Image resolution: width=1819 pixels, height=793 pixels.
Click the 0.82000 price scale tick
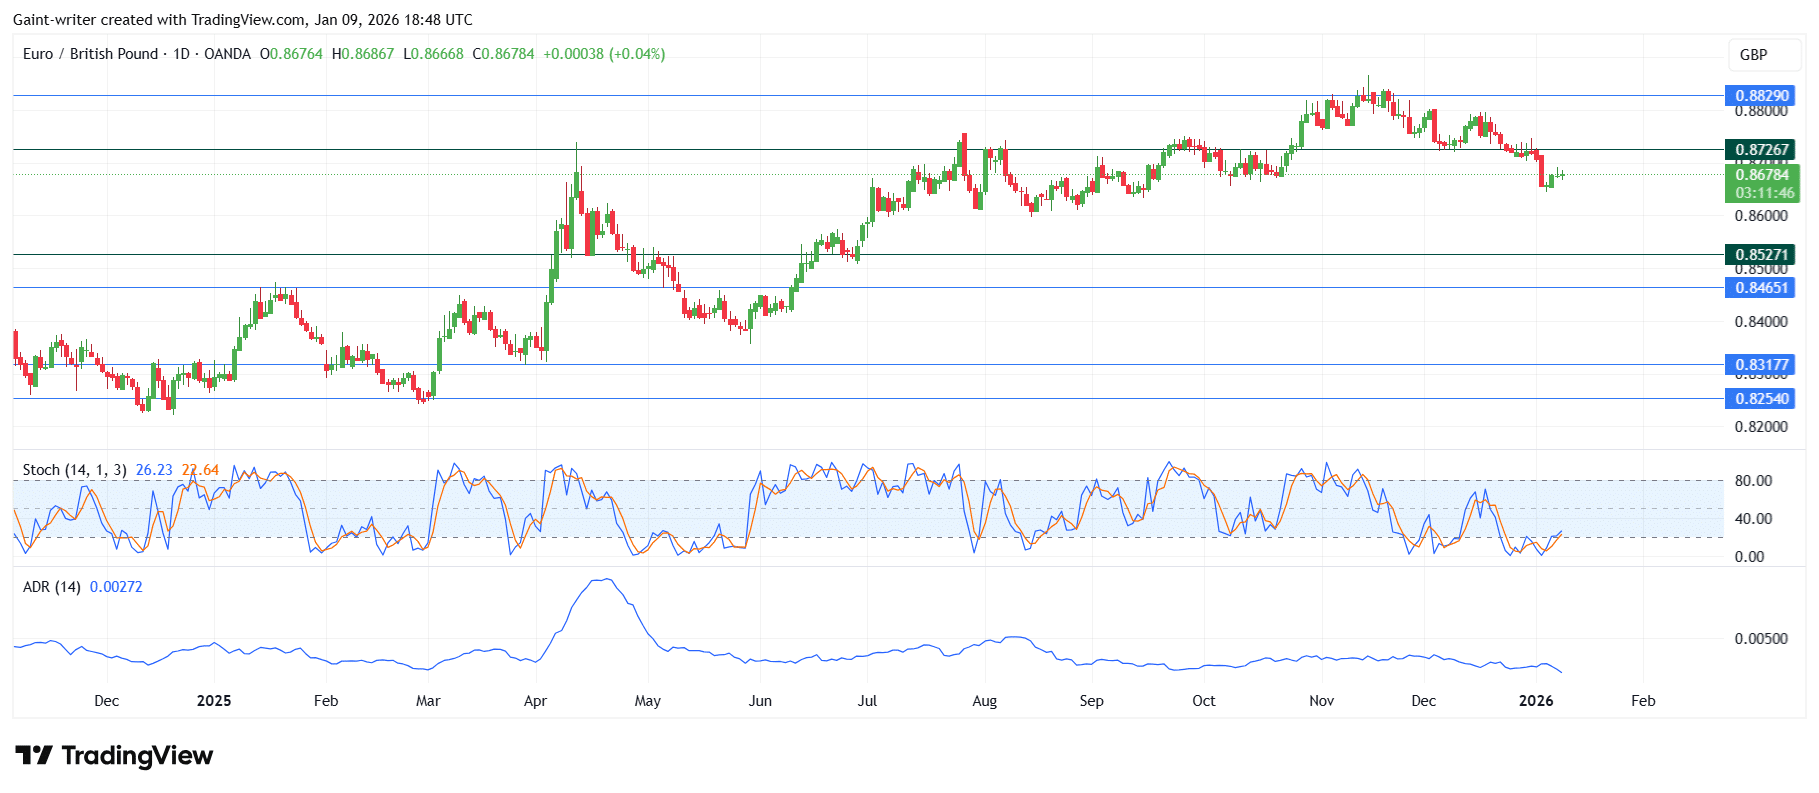click(x=1761, y=427)
